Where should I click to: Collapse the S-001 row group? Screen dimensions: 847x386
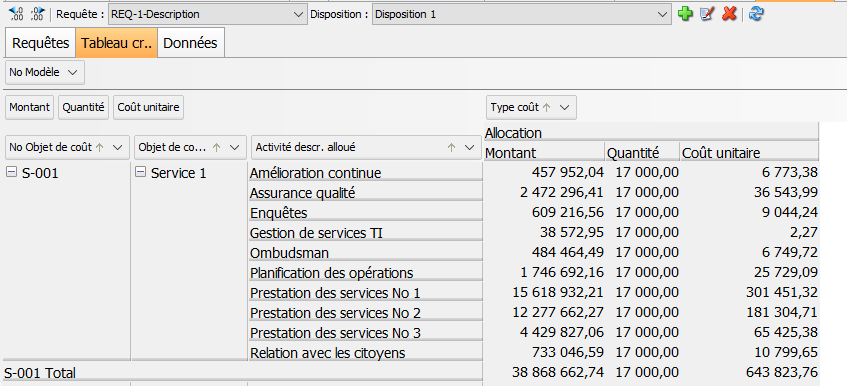click(x=11, y=172)
